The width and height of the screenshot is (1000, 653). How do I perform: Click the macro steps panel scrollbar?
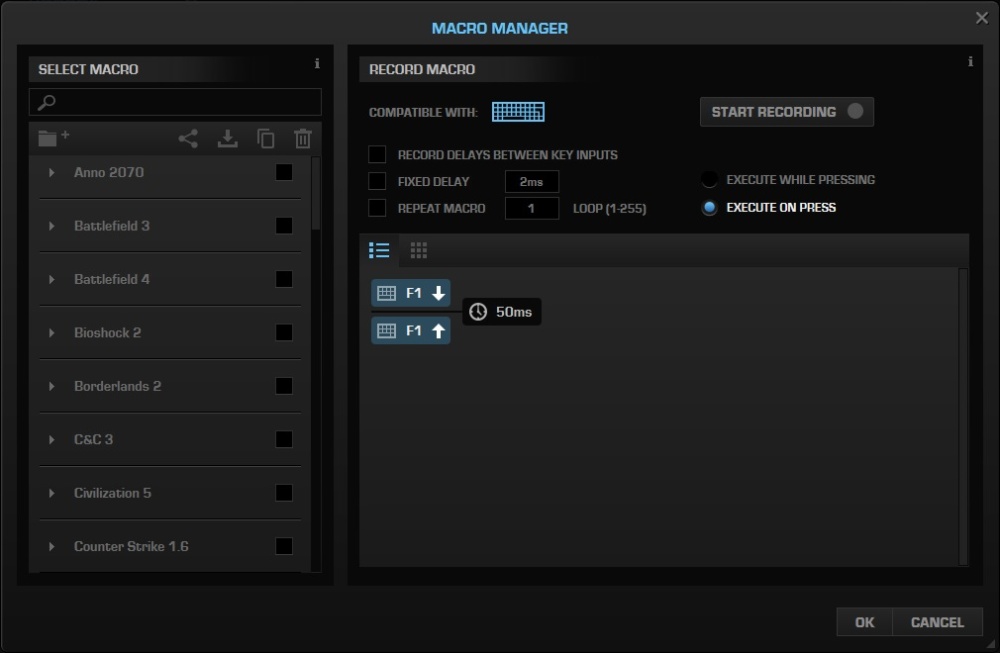[x=963, y=416]
